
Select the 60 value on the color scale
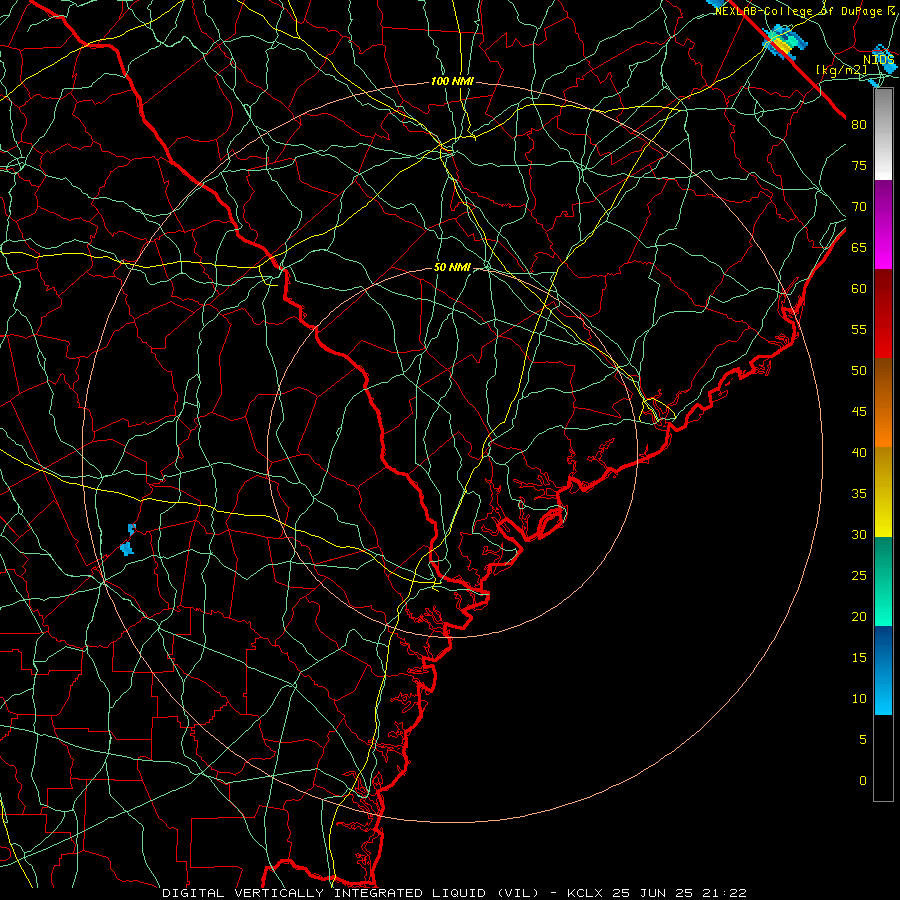point(859,289)
